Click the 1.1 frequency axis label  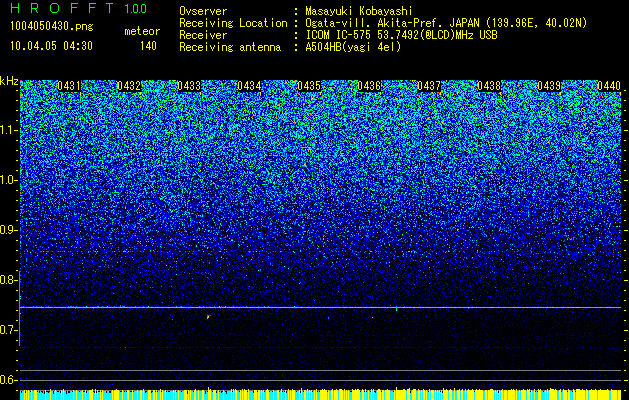[8, 130]
